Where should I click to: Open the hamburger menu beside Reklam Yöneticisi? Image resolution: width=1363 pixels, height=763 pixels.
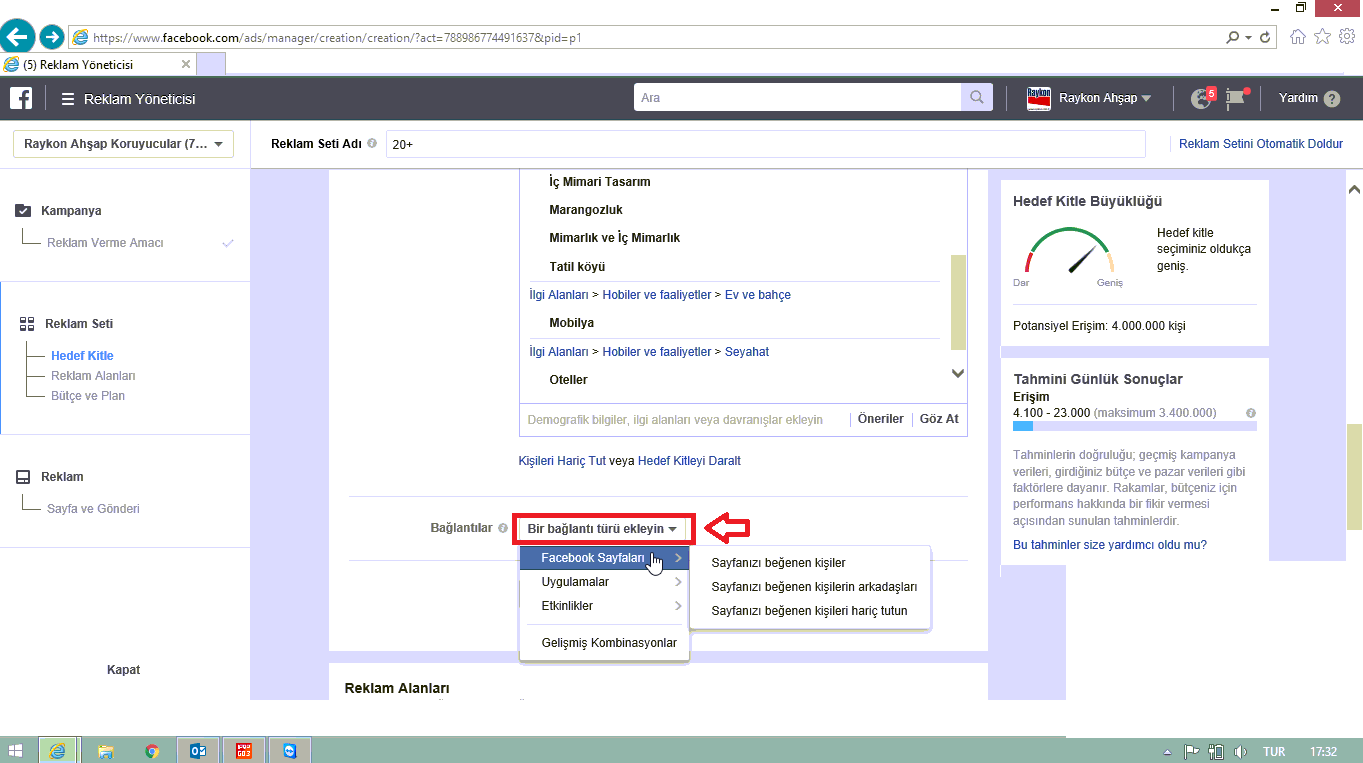68,99
